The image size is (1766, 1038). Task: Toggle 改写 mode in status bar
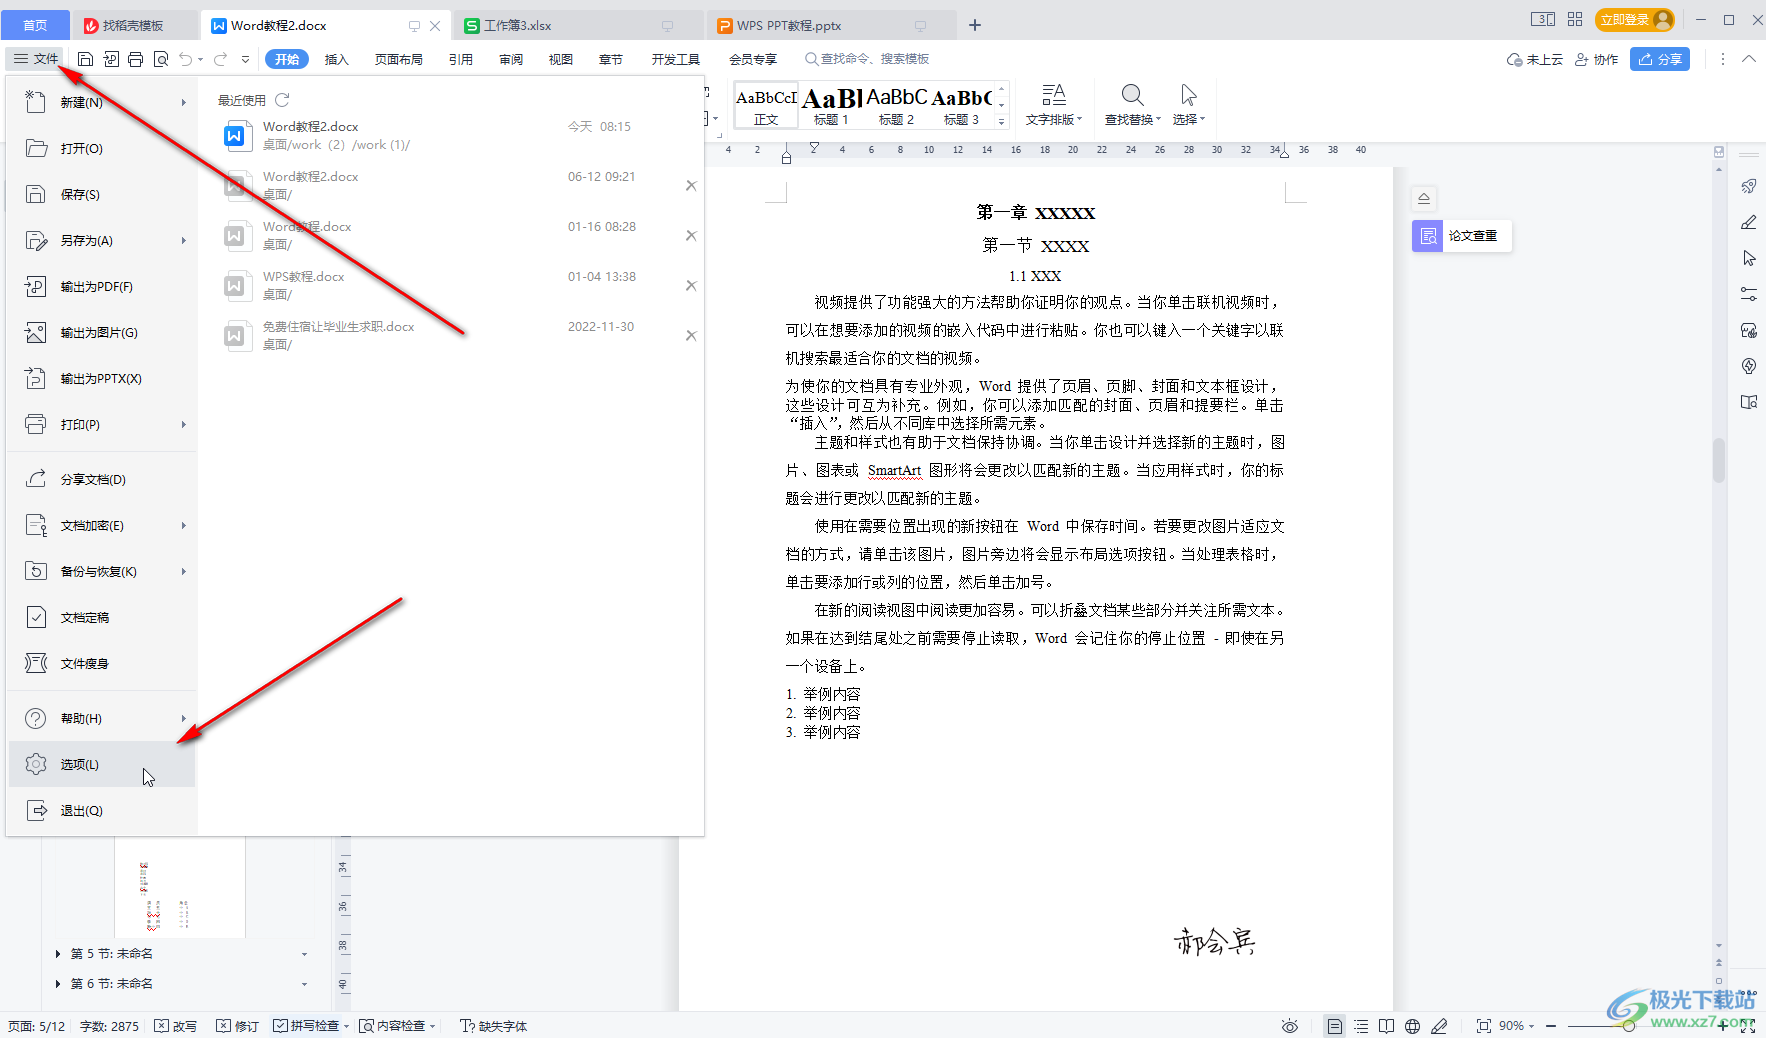pyautogui.click(x=176, y=1026)
